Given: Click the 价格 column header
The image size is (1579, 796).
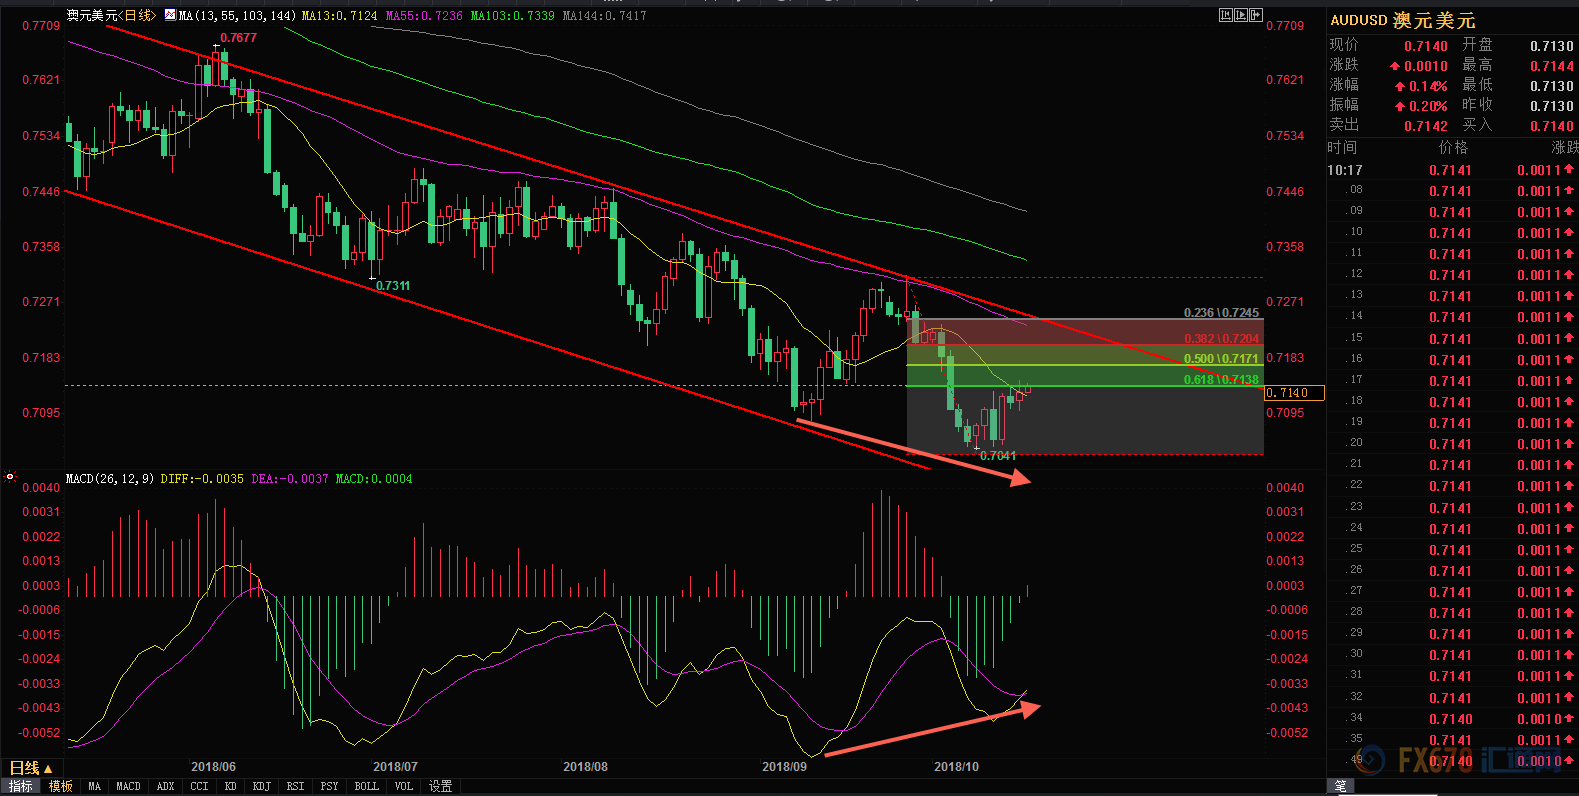Looking at the screenshot, I should coord(1453,148).
